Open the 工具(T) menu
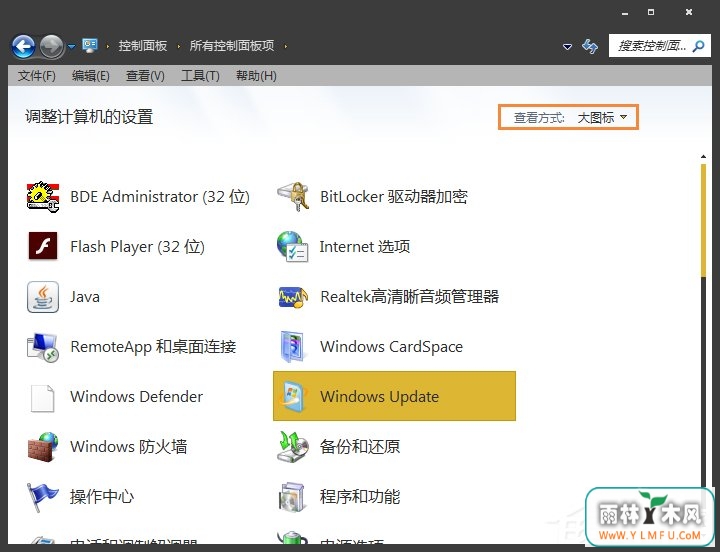Image resolution: width=720 pixels, height=552 pixels. click(200, 76)
